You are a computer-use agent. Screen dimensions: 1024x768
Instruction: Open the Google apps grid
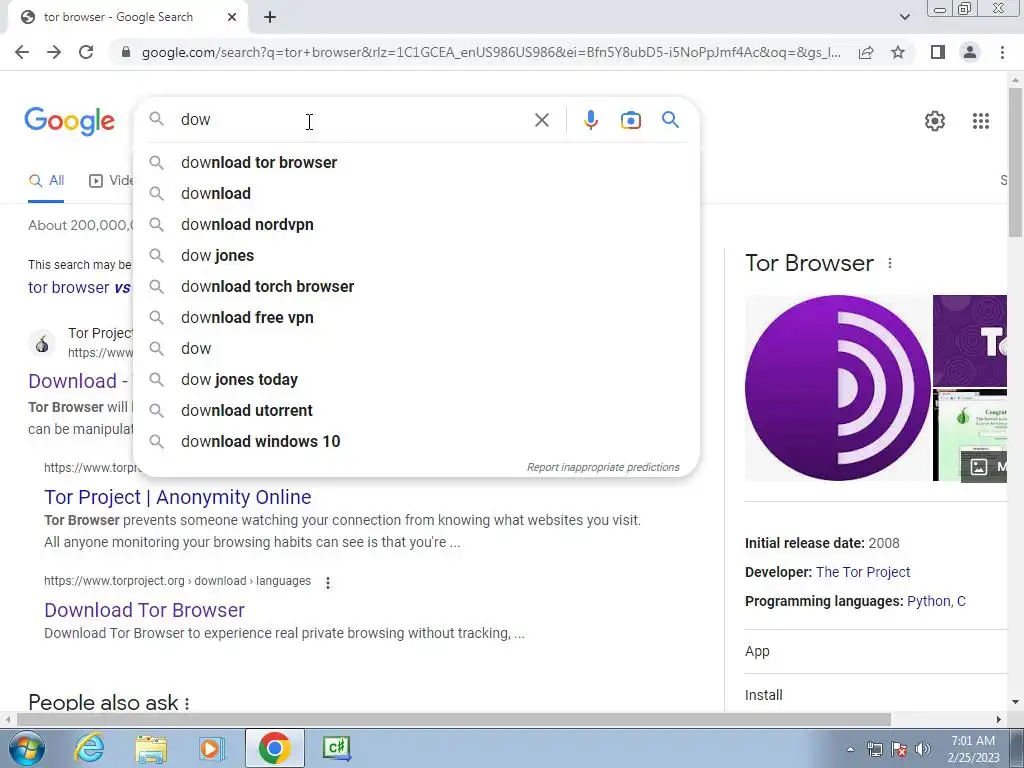980,121
